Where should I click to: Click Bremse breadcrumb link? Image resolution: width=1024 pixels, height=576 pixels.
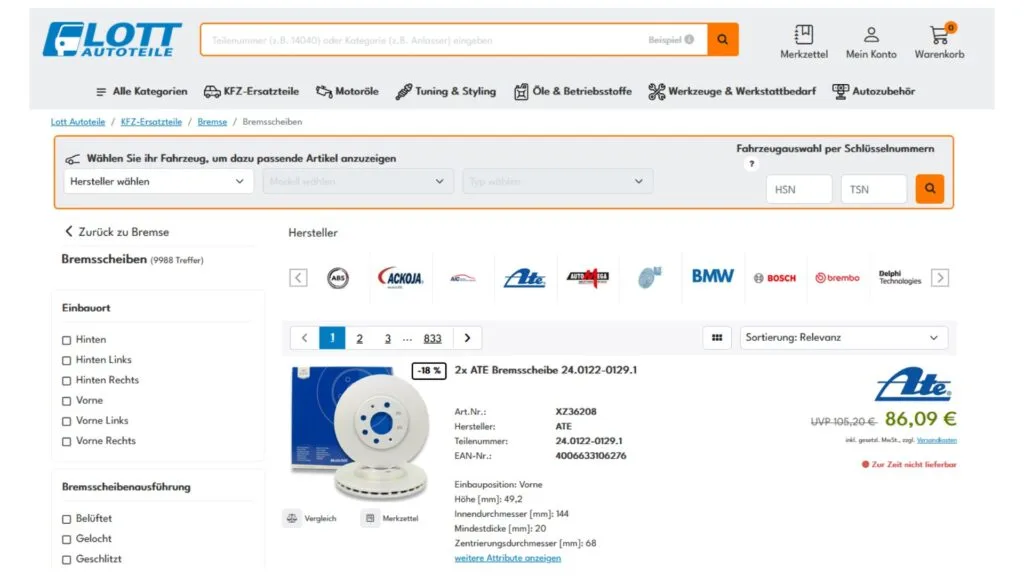(x=212, y=121)
